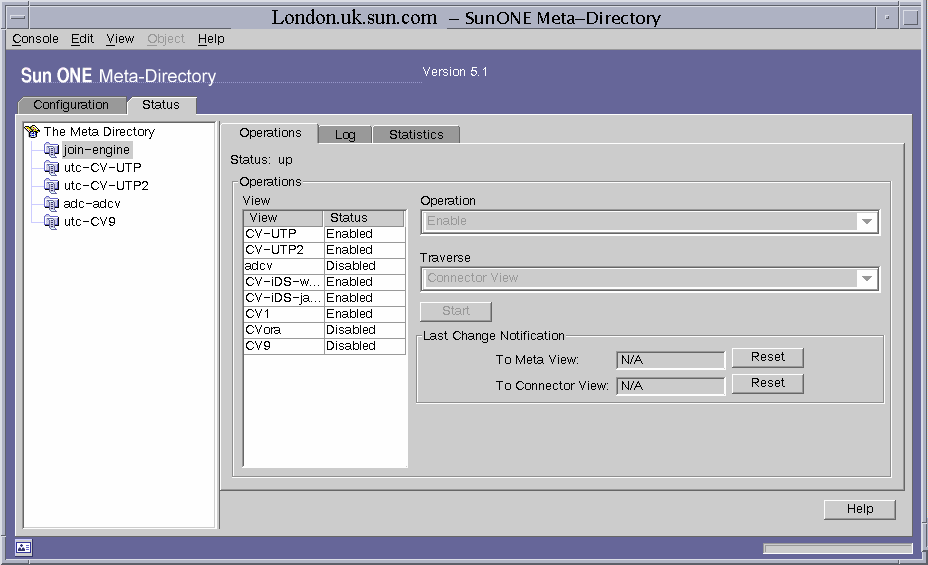Click the utc-CV9 server icon

pyautogui.click(x=51, y=222)
